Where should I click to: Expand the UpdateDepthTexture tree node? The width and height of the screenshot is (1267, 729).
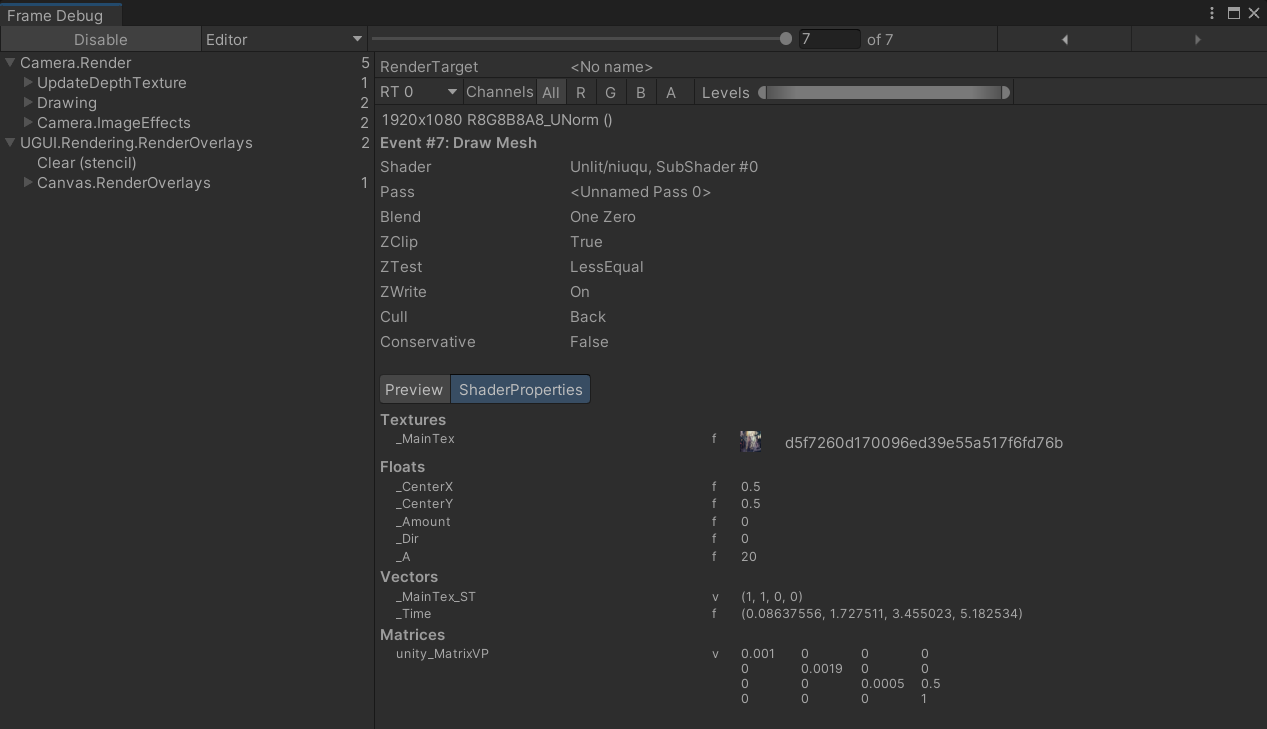(28, 83)
